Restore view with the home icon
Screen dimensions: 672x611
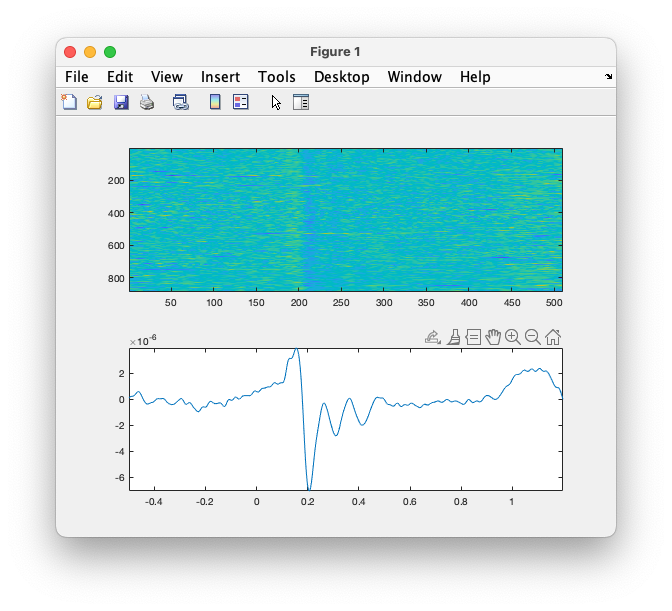552,337
